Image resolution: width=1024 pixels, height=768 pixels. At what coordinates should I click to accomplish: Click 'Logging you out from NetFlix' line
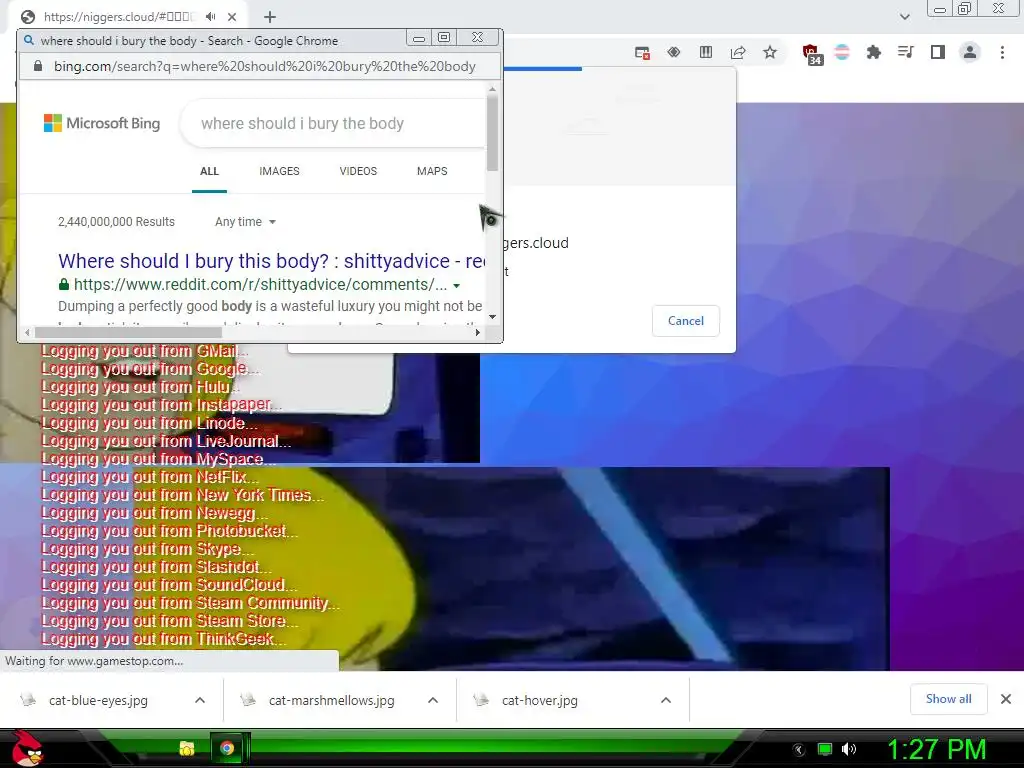click(x=149, y=477)
